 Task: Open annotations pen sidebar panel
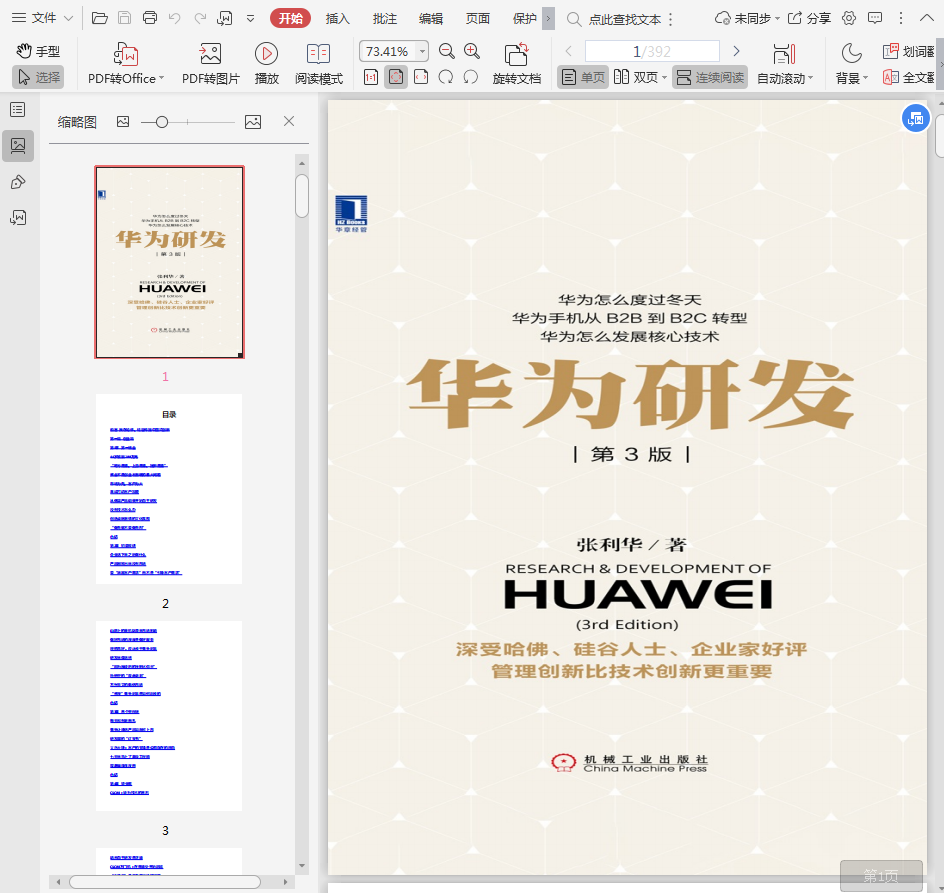pyautogui.click(x=18, y=182)
